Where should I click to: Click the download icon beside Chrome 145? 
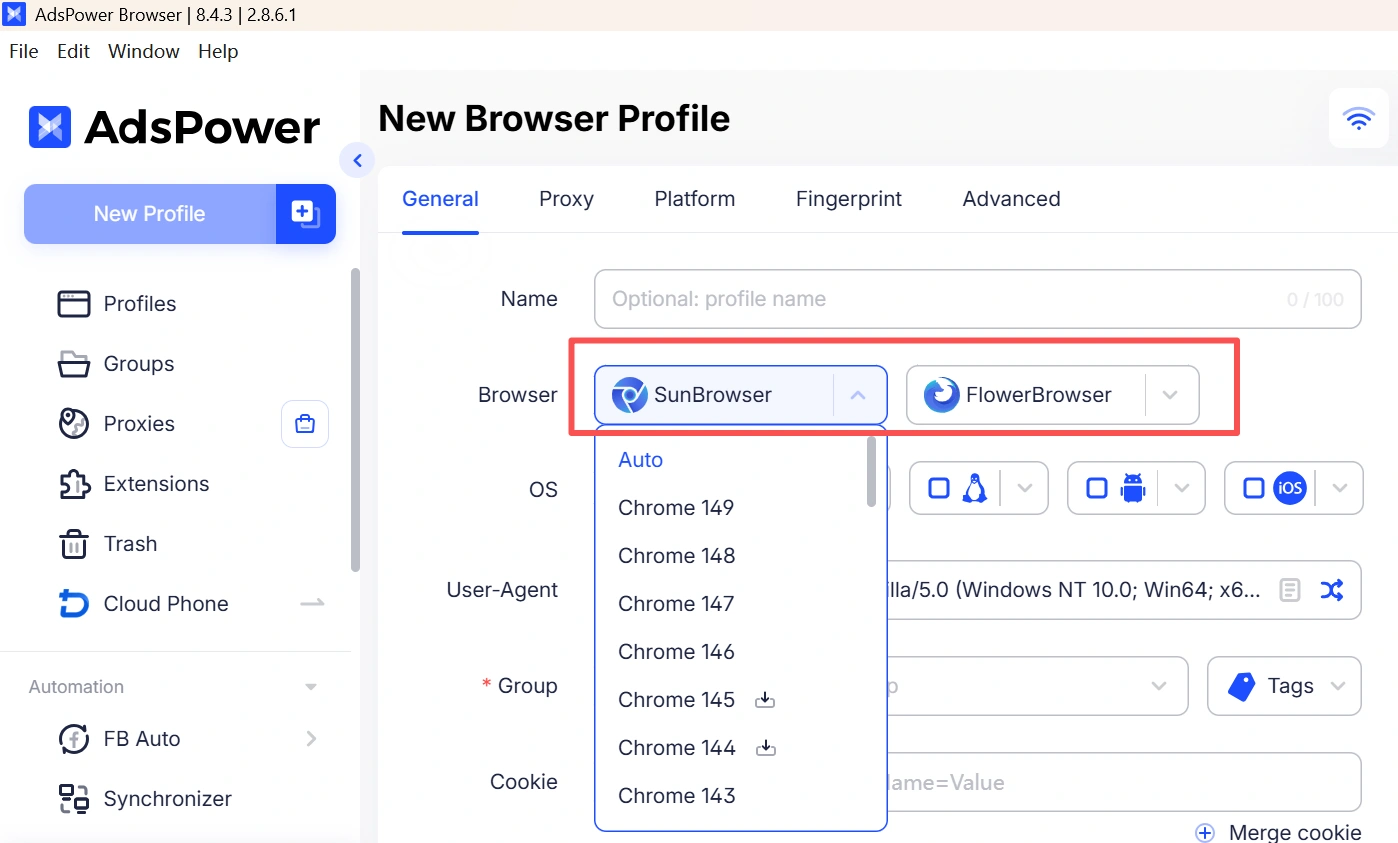[x=765, y=700]
